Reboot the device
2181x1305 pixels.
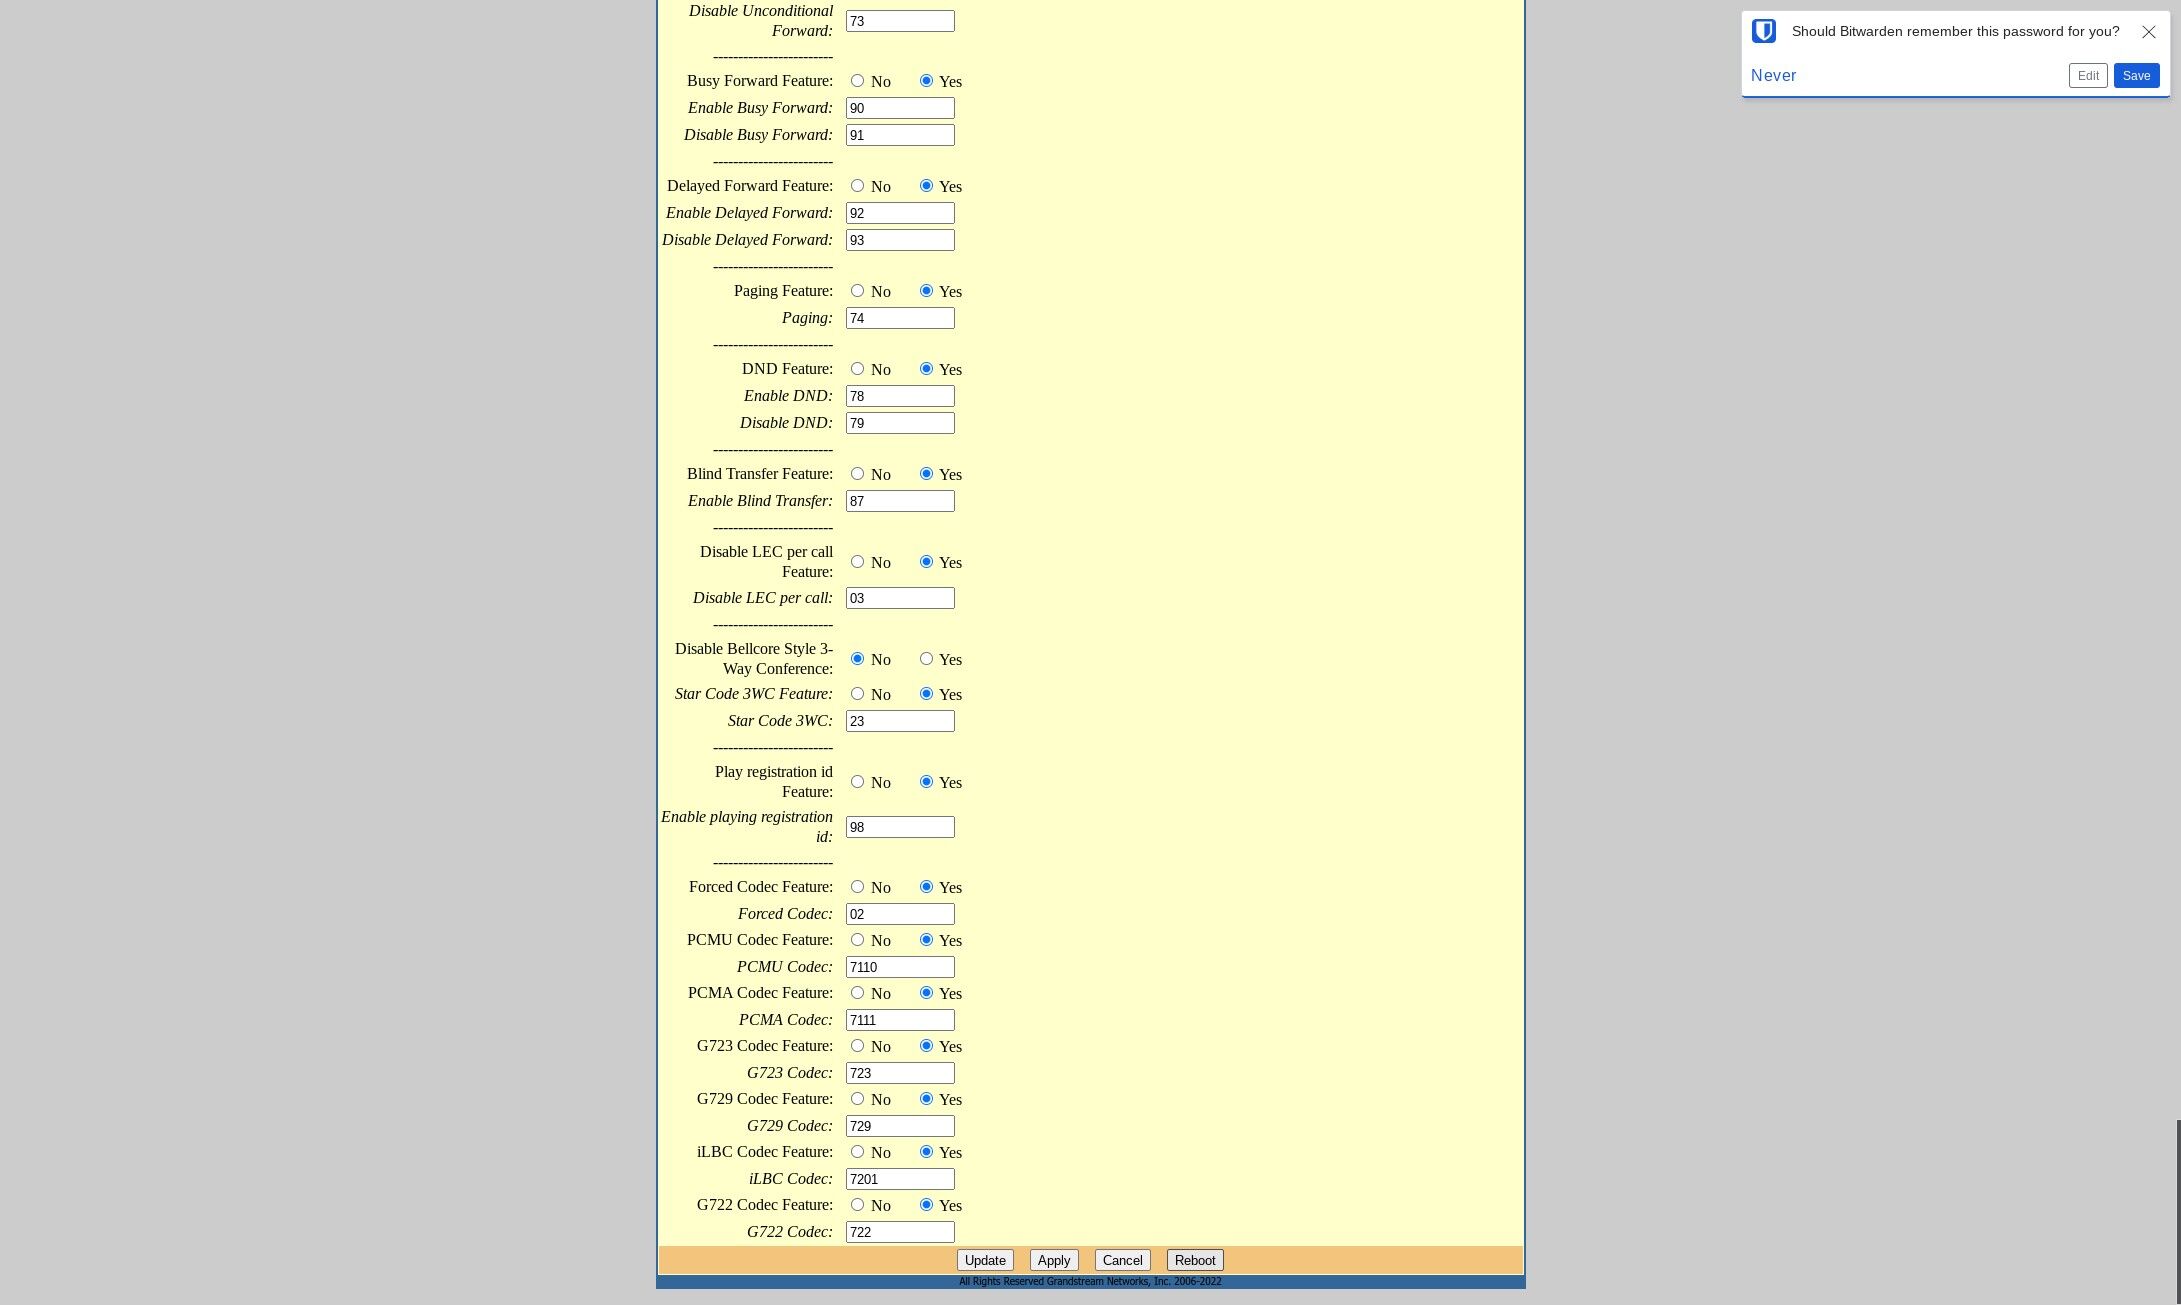coord(1195,1260)
